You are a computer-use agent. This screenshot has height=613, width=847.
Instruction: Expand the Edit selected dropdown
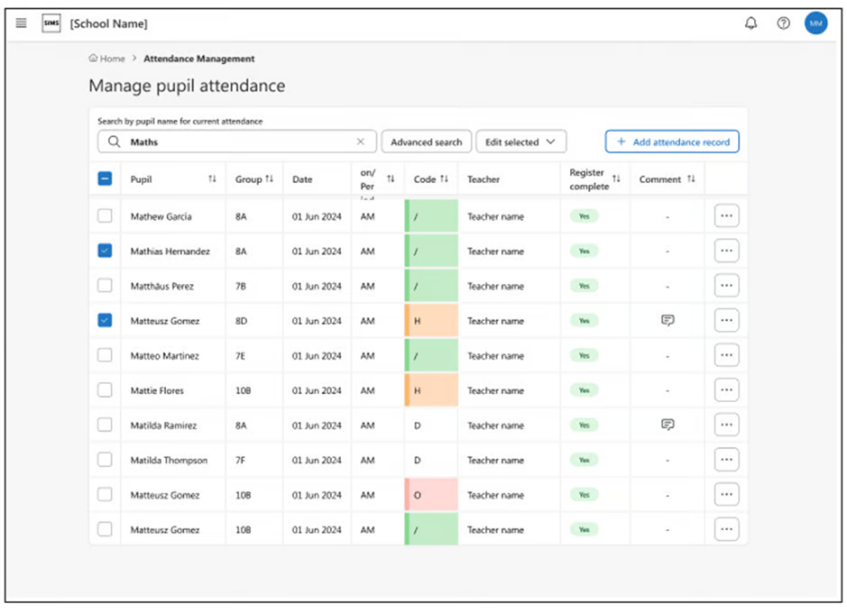click(x=521, y=142)
